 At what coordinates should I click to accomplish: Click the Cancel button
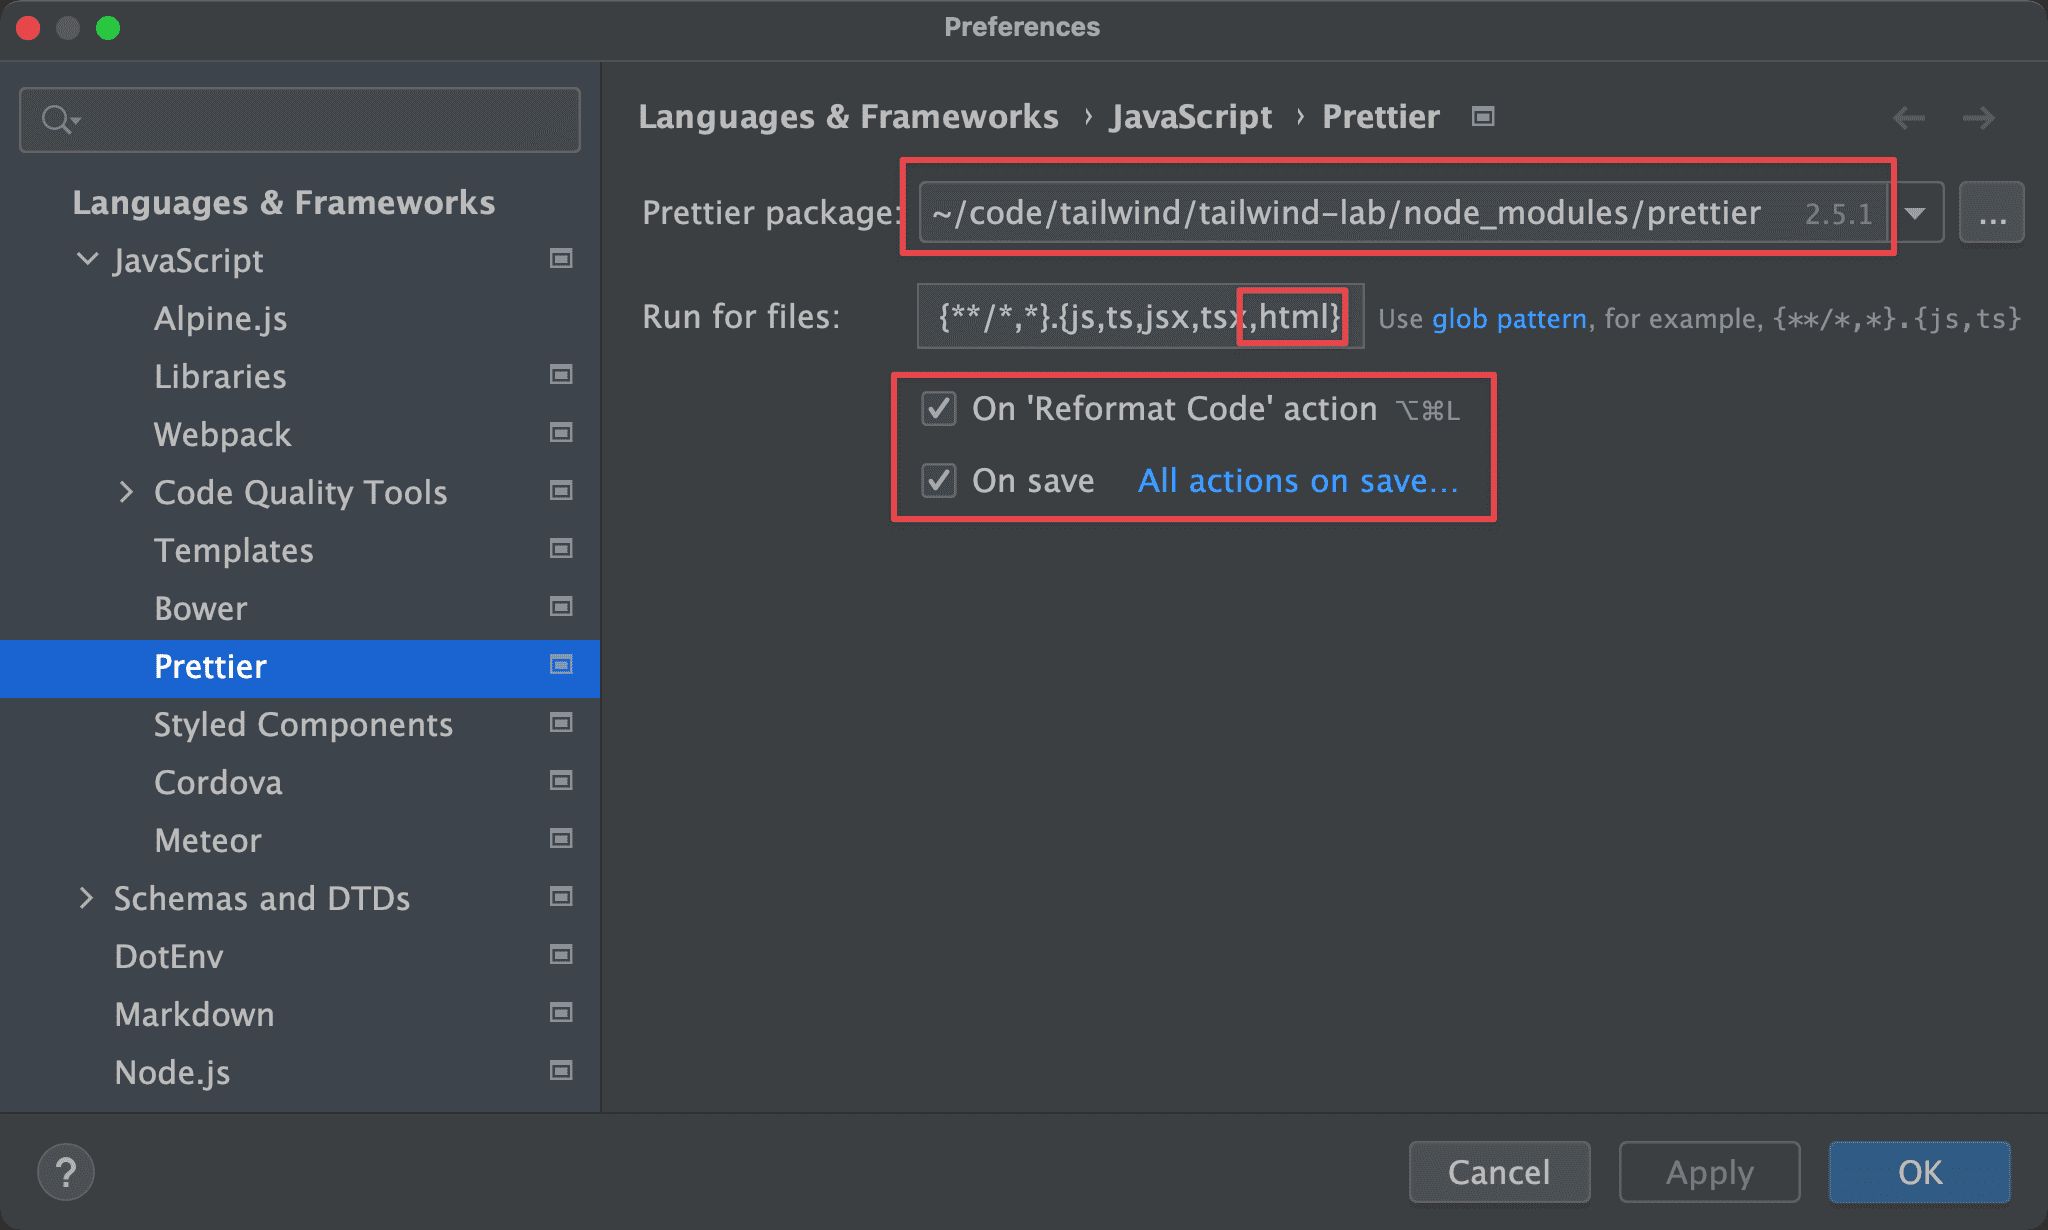[1499, 1172]
